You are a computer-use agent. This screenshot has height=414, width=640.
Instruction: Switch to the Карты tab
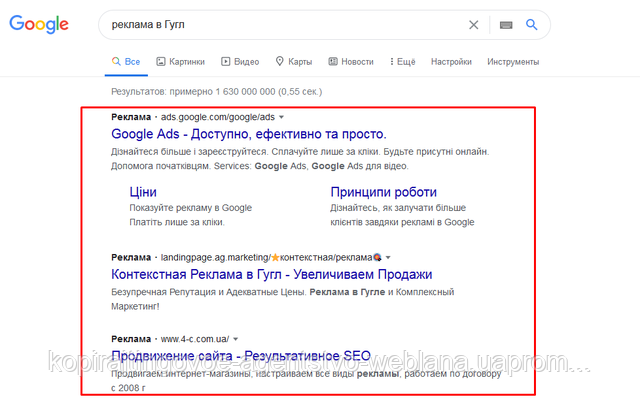pos(294,62)
